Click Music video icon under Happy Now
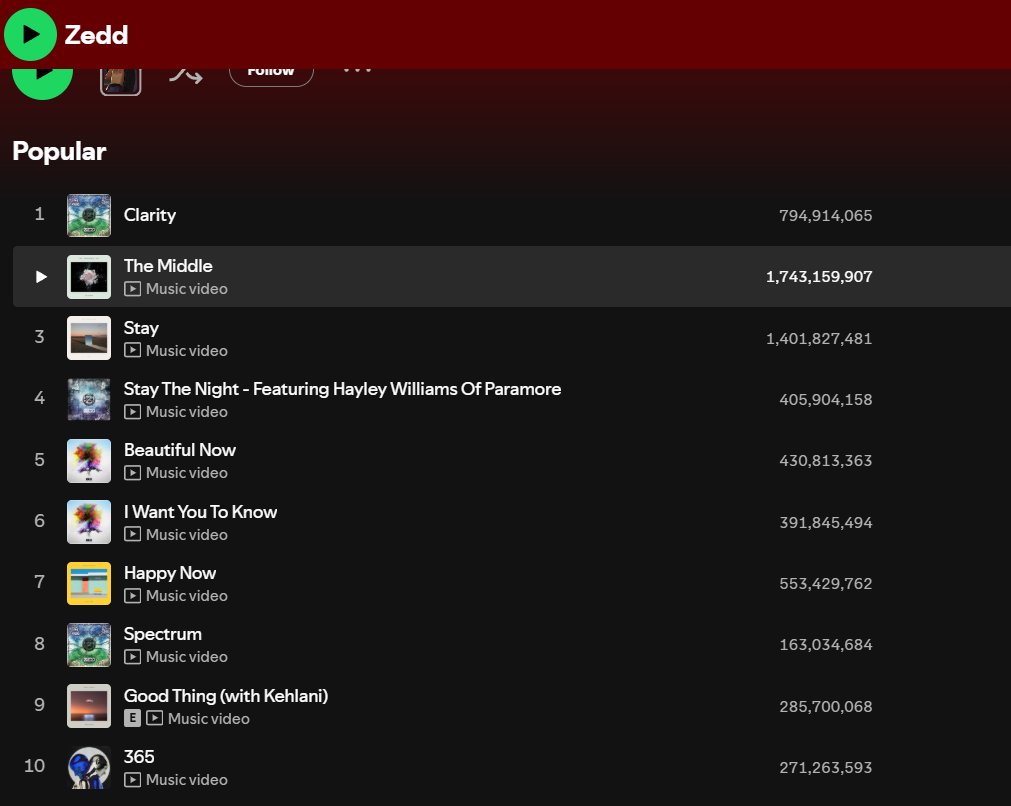Screen dimensions: 1011x806 pos(132,596)
